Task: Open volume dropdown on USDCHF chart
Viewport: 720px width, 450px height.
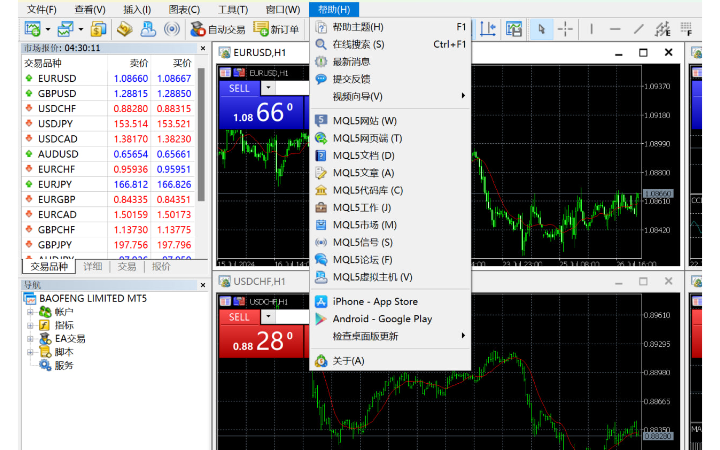Action: pyautogui.click(x=268, y=316)
